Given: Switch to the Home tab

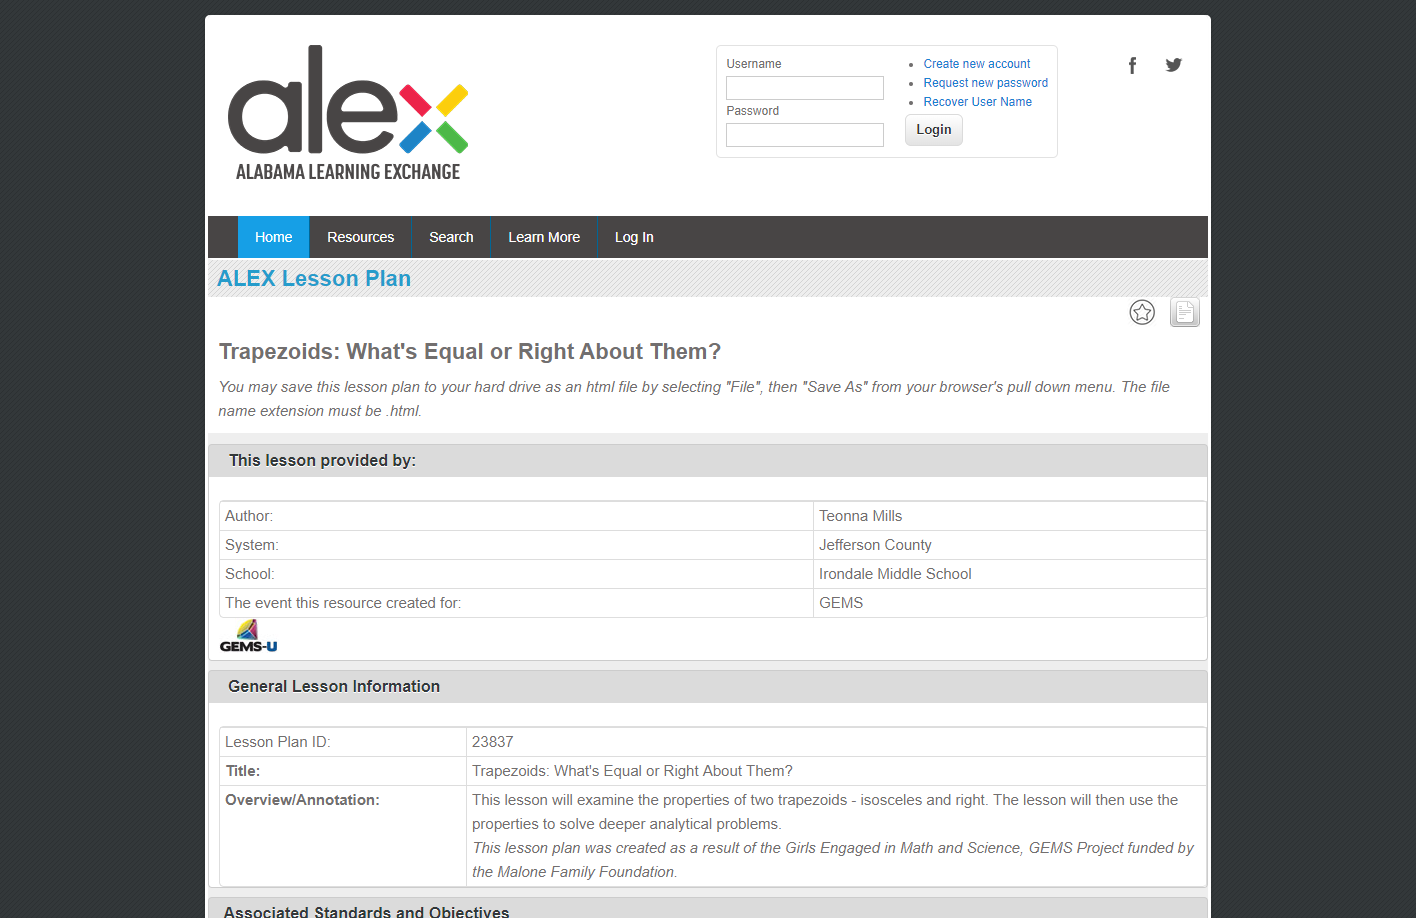Looking at the screenshot, I should click(x=273, y=237).
